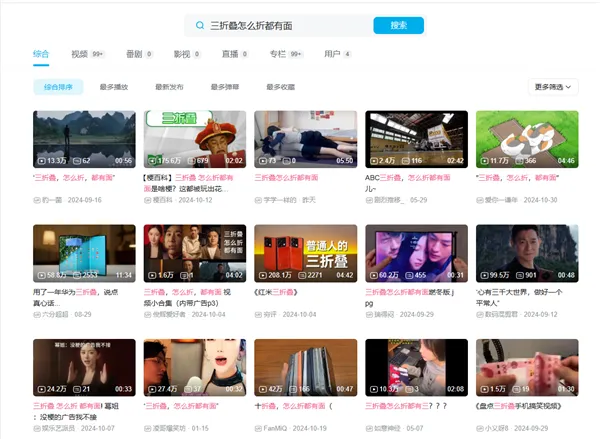This screenshot has height=439, width=600.
Task: Select 最新发布 sort option
Action: coord(169,87)
